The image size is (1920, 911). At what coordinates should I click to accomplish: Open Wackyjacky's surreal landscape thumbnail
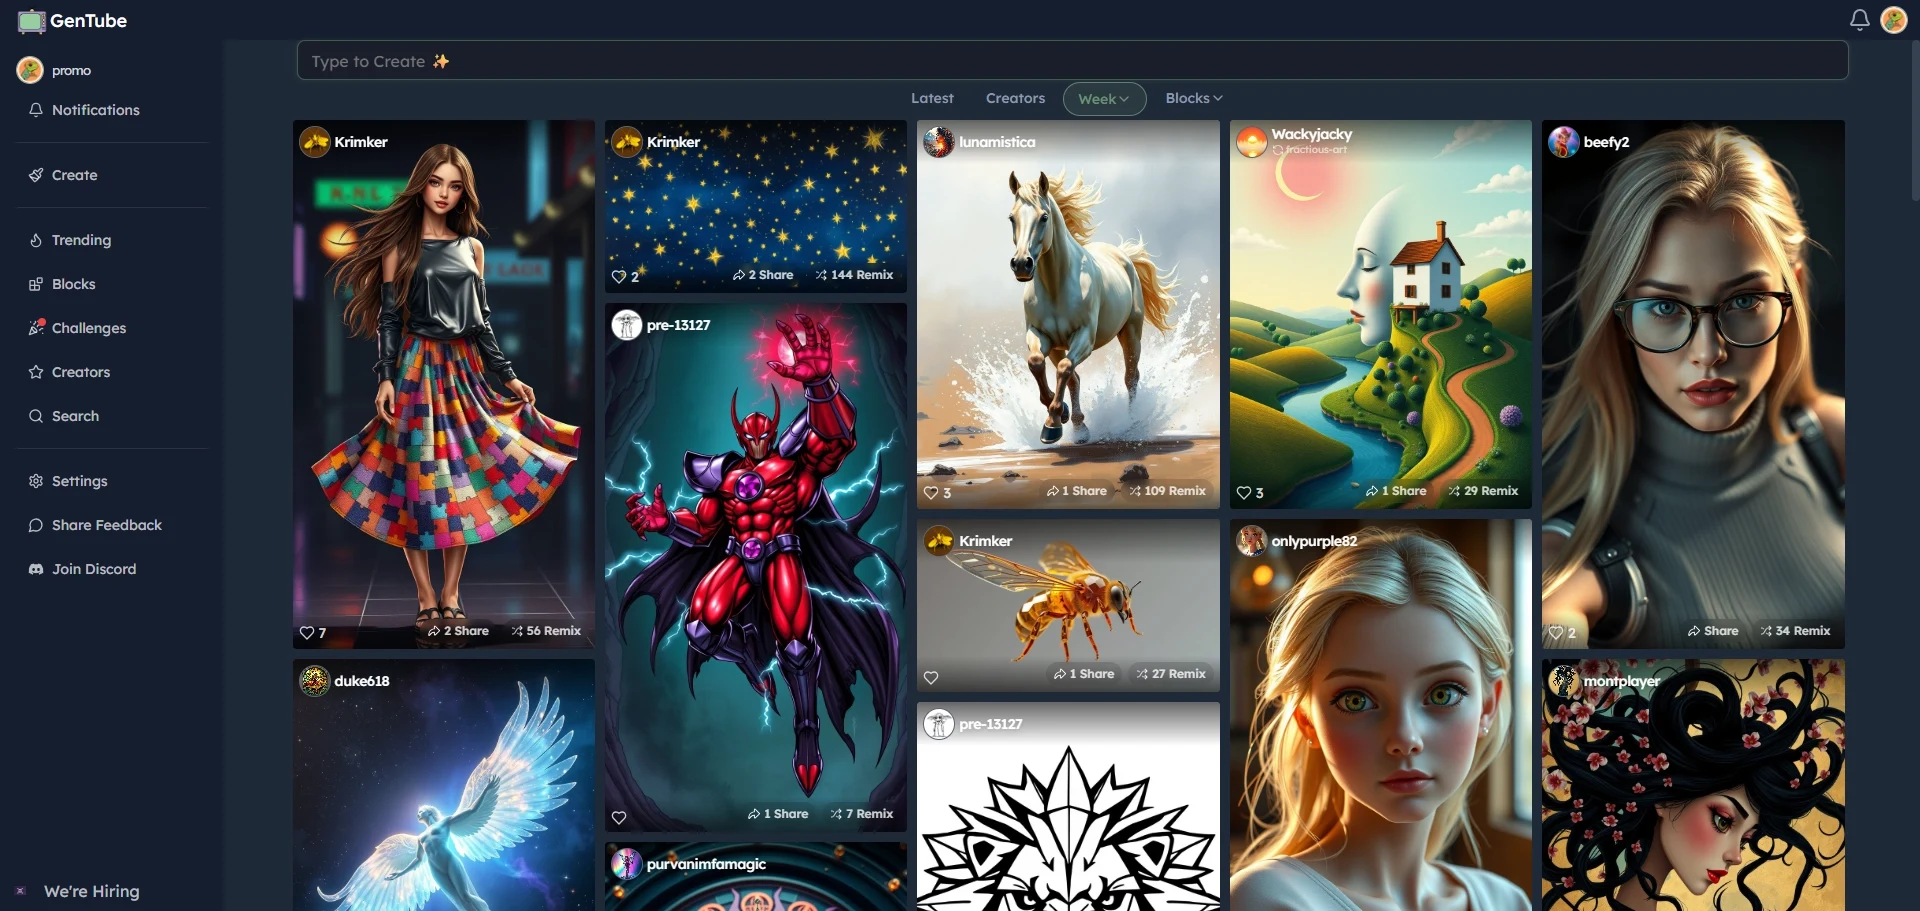point(1381,314)
